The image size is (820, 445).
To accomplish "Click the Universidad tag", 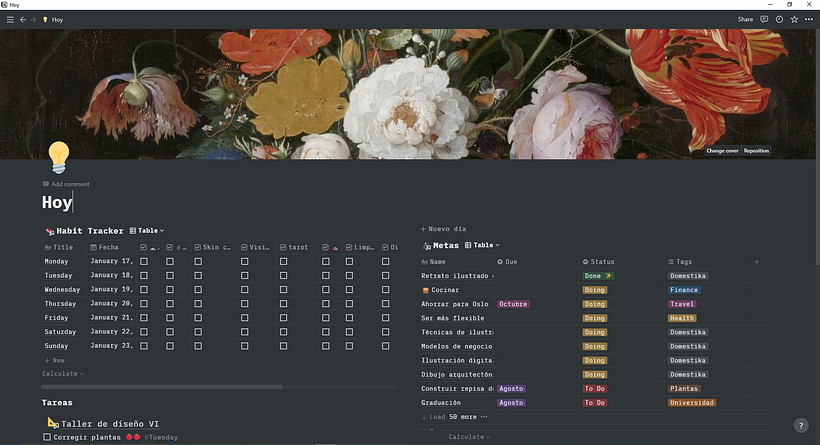I will pyautogui.click(x=692, y=403).
